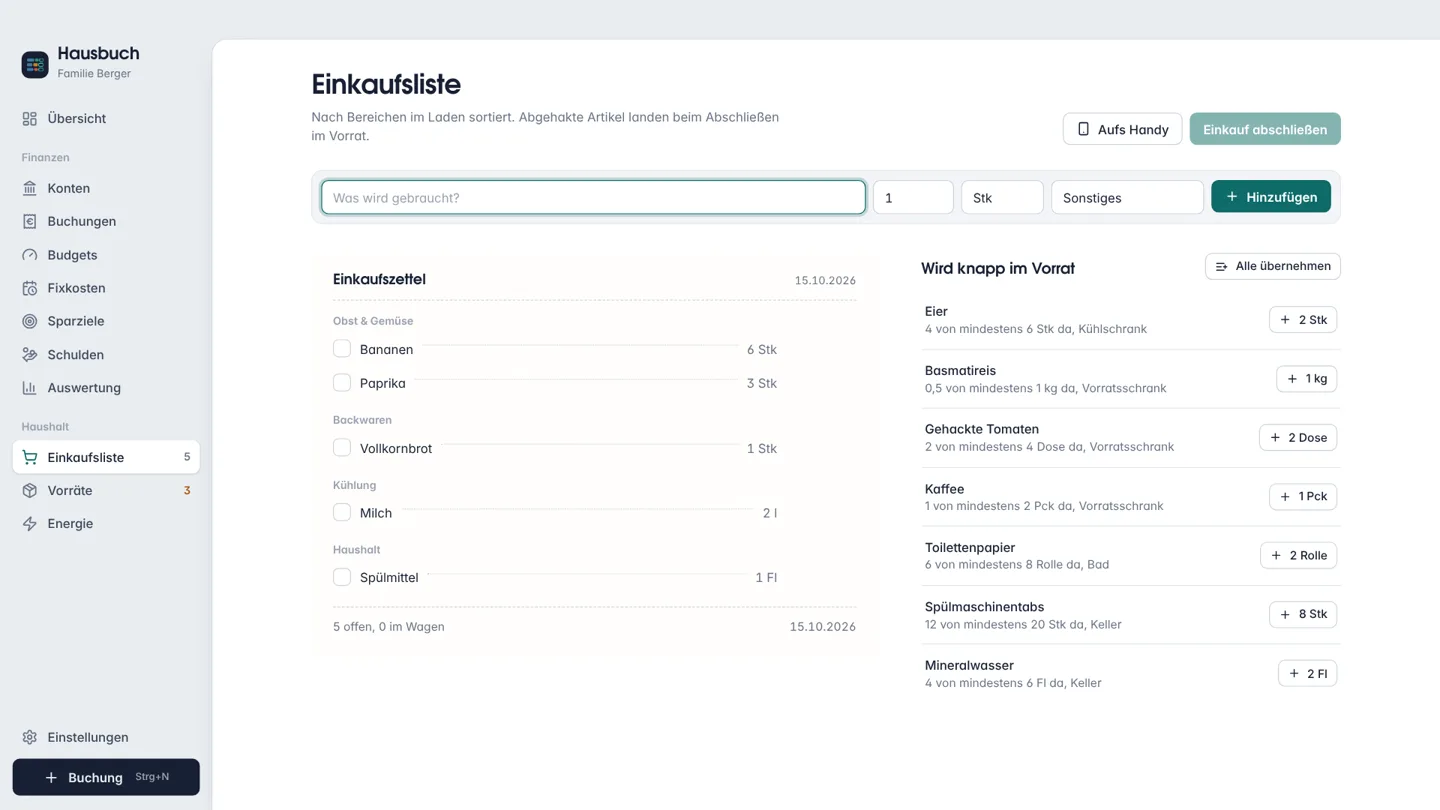Check off Bananen

pos(342,349)
